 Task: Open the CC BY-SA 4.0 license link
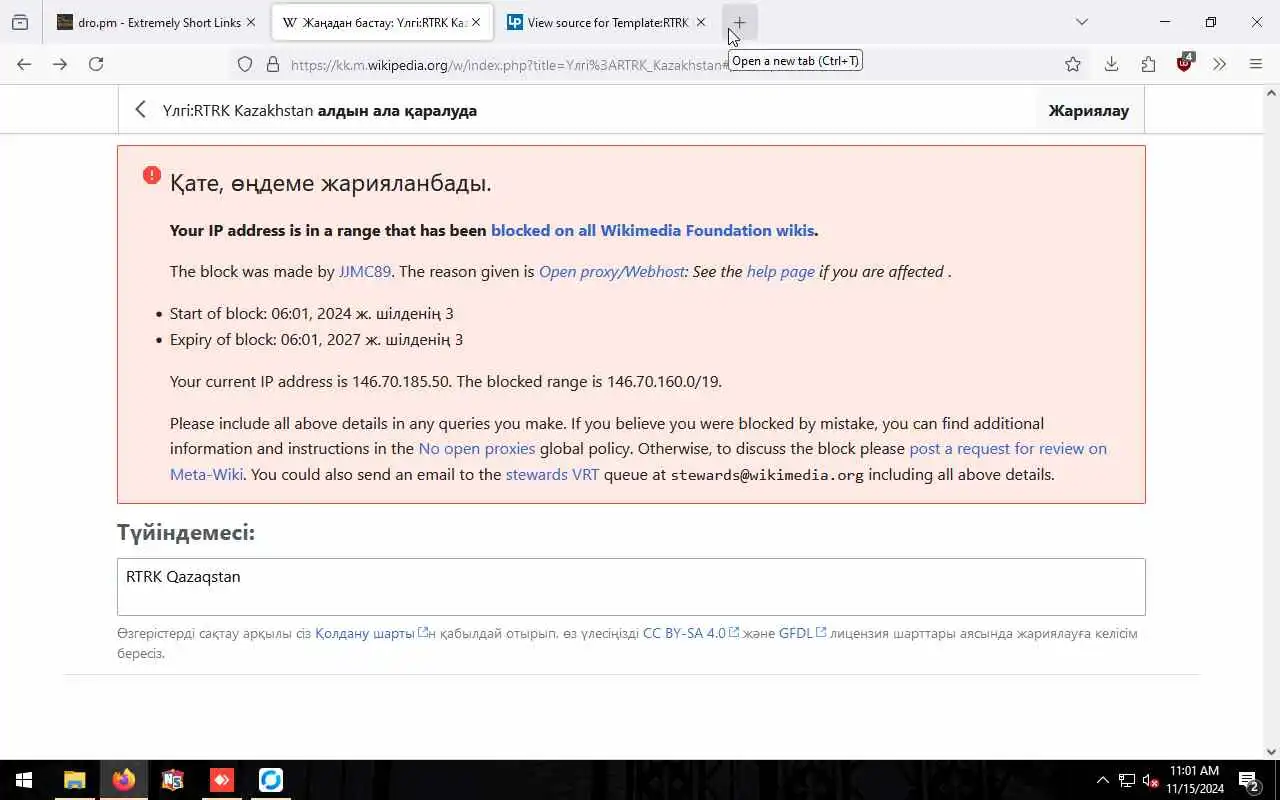[x=691, y=633]
